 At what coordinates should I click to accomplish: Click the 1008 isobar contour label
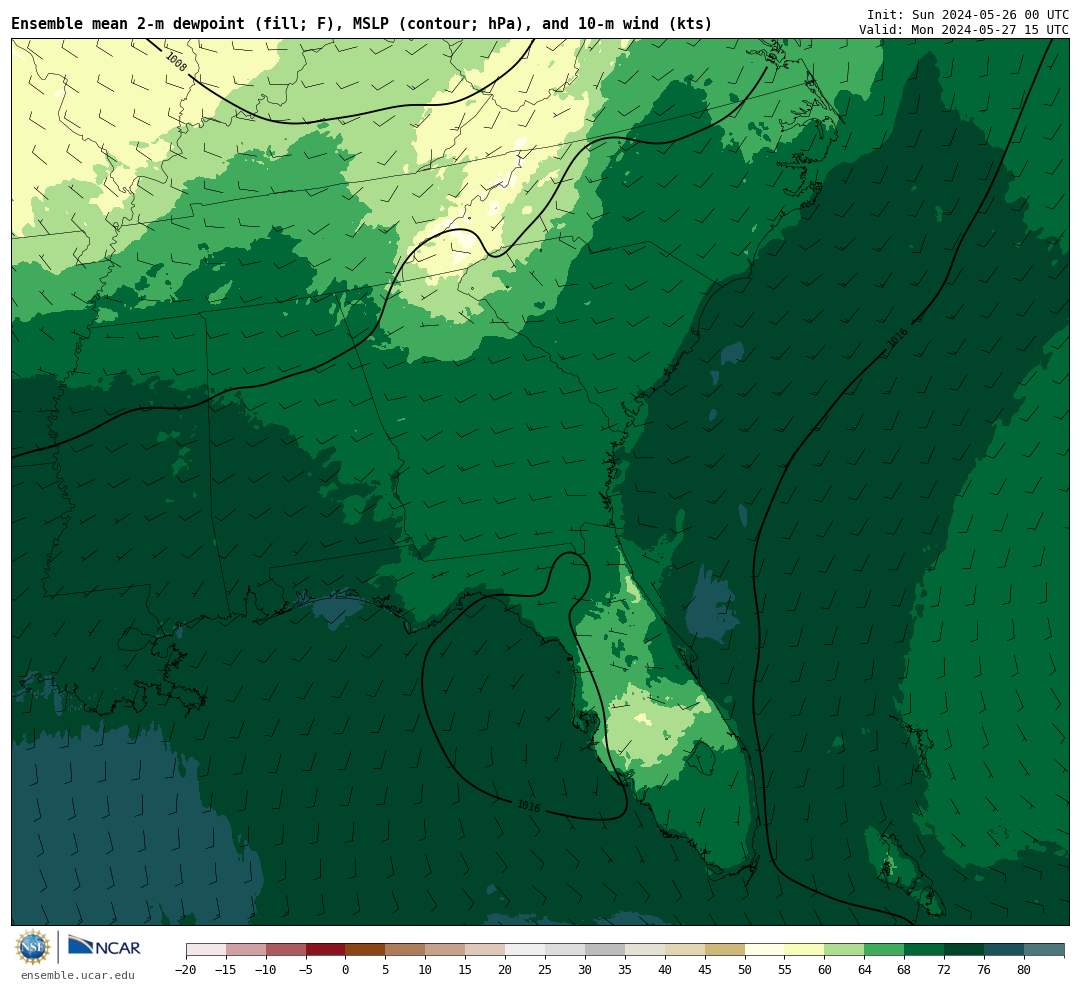tap(176, 62)
